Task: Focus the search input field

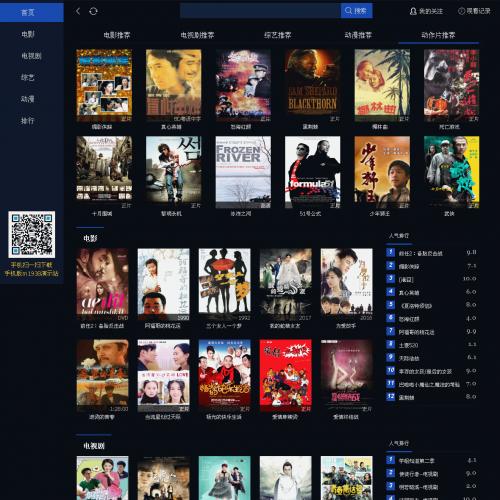Action: tap(260, 11)
